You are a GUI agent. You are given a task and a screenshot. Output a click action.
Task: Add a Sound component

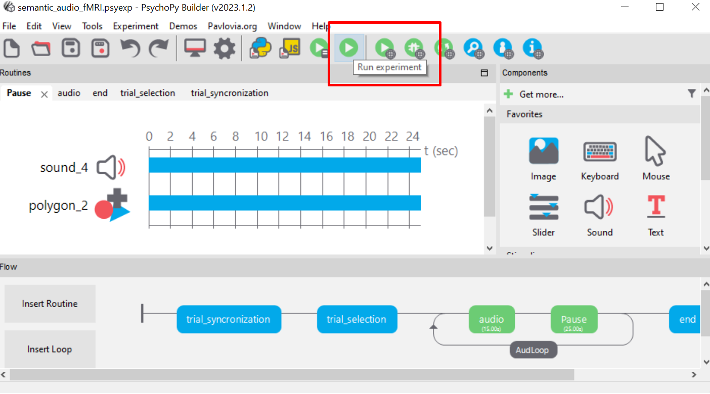coord(600,215)
